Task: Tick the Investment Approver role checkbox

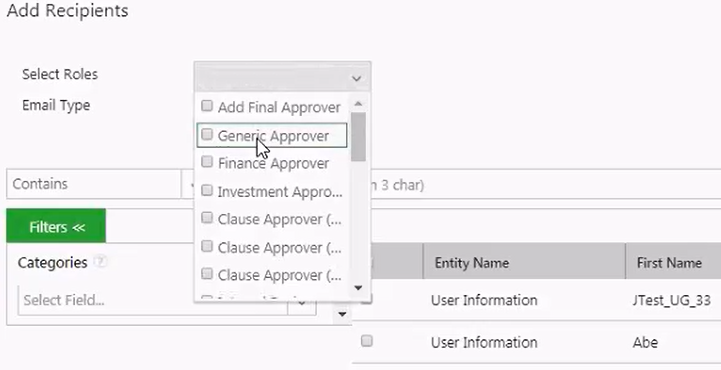Action: pos(207,190)
